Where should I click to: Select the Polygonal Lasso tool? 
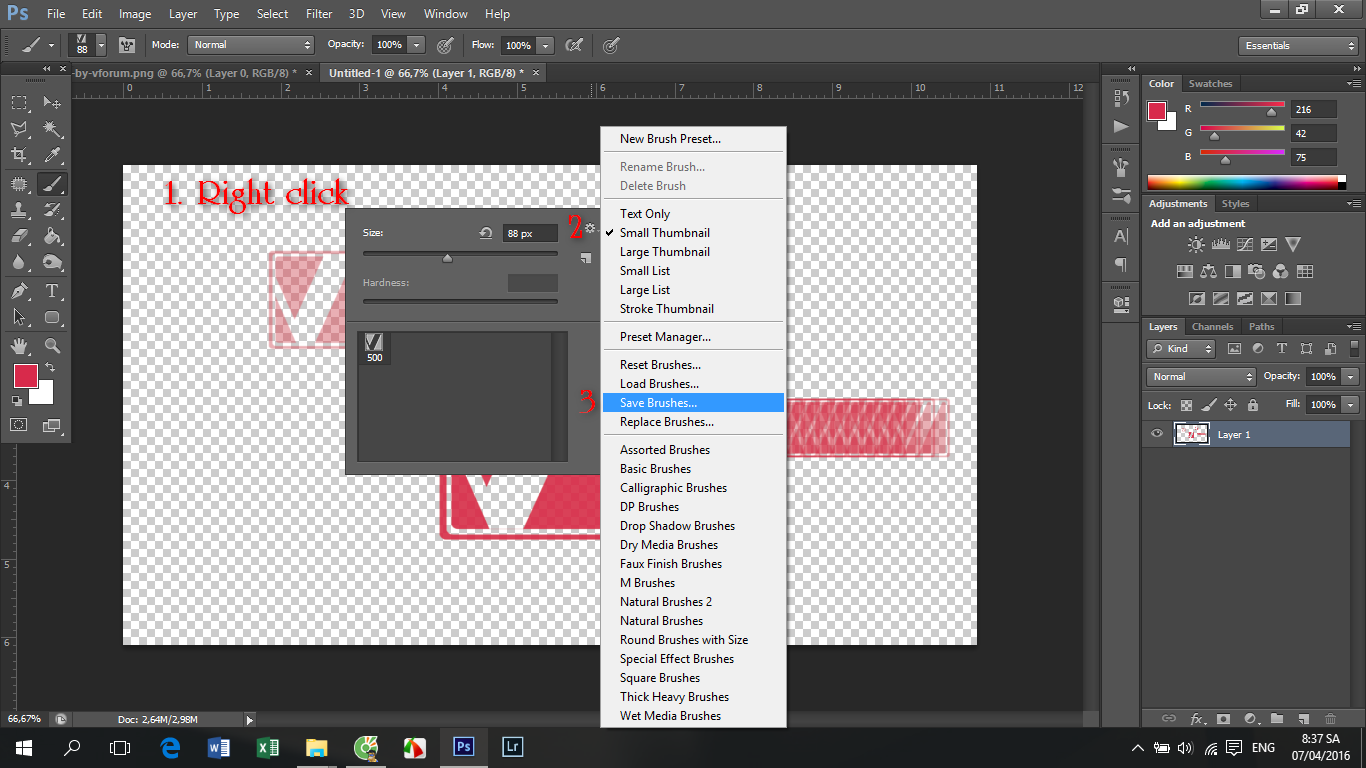pyautogui.click(x=19, y=129)
